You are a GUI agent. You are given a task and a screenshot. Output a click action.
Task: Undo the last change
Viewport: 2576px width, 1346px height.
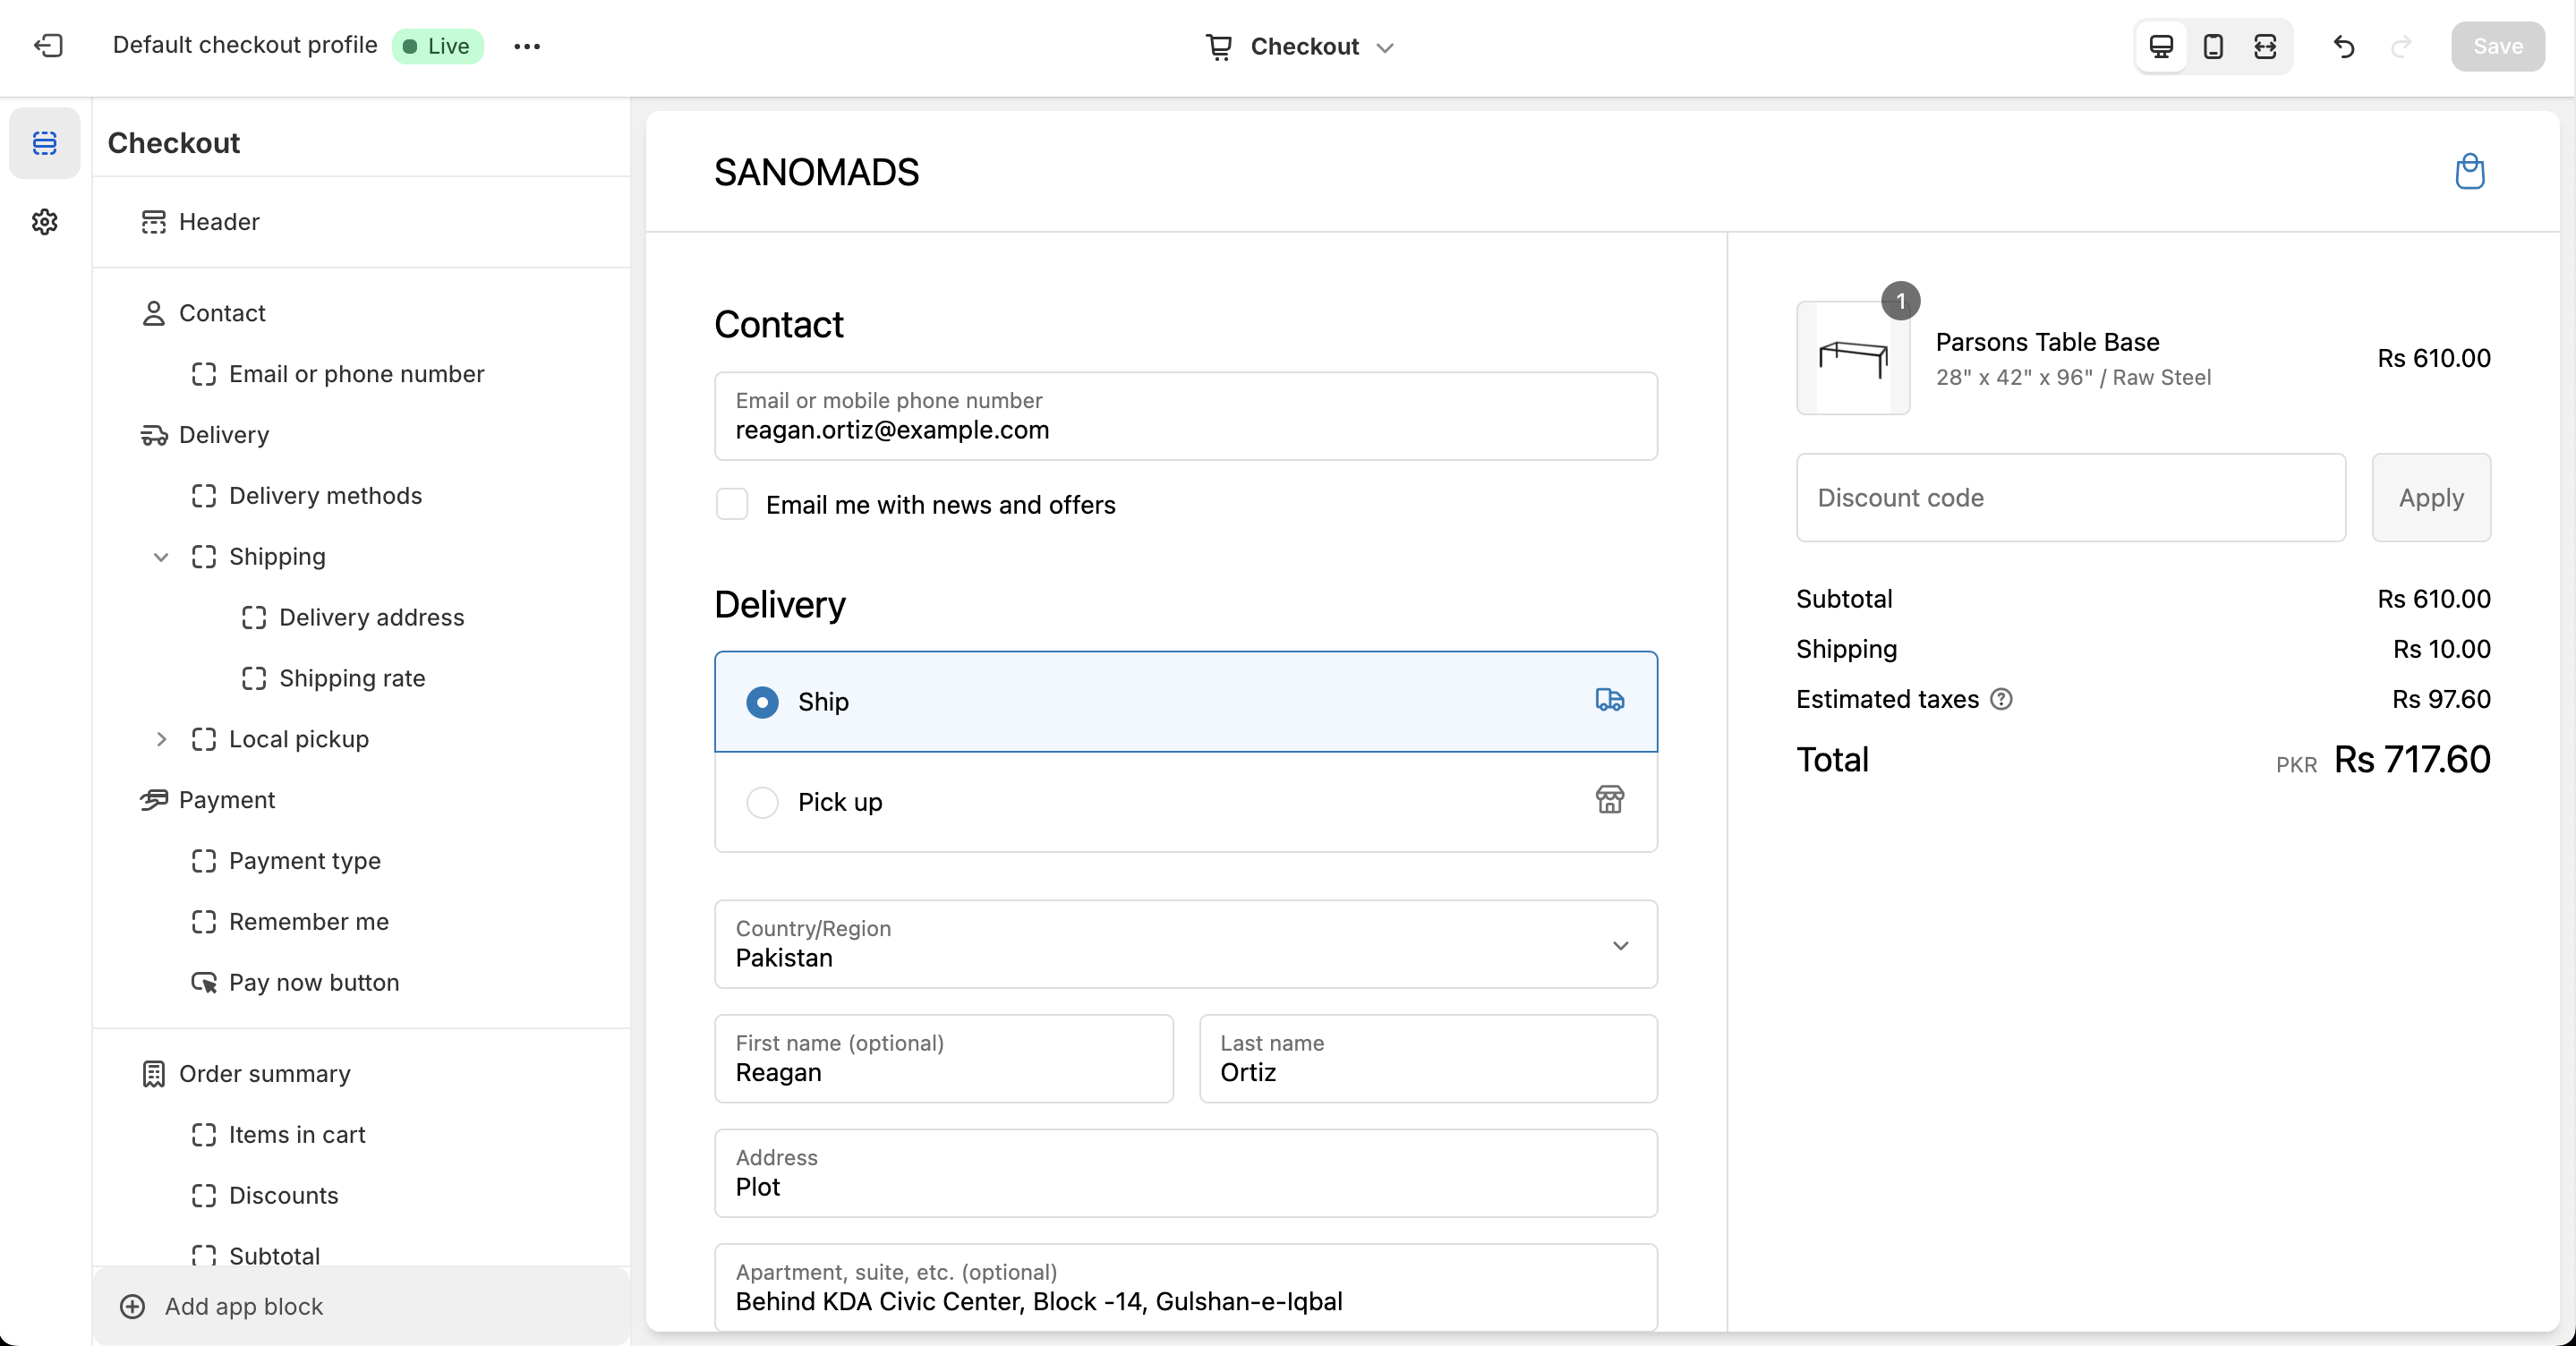coord(2344,46)
